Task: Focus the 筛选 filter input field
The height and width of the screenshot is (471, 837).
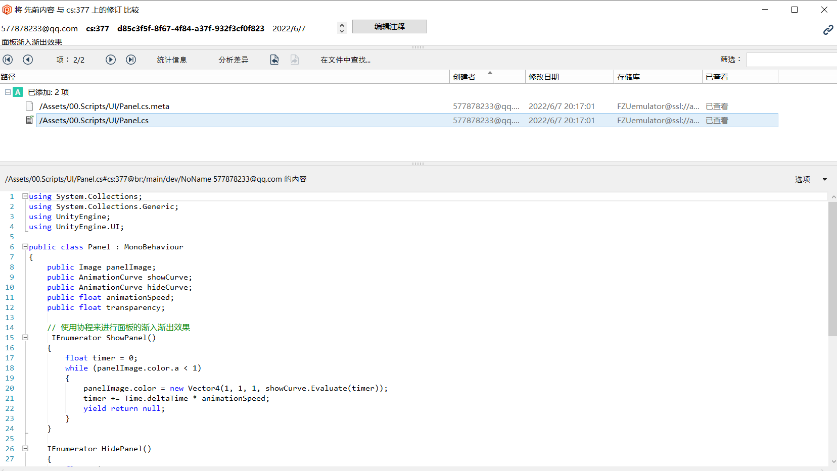Action: 792,60
